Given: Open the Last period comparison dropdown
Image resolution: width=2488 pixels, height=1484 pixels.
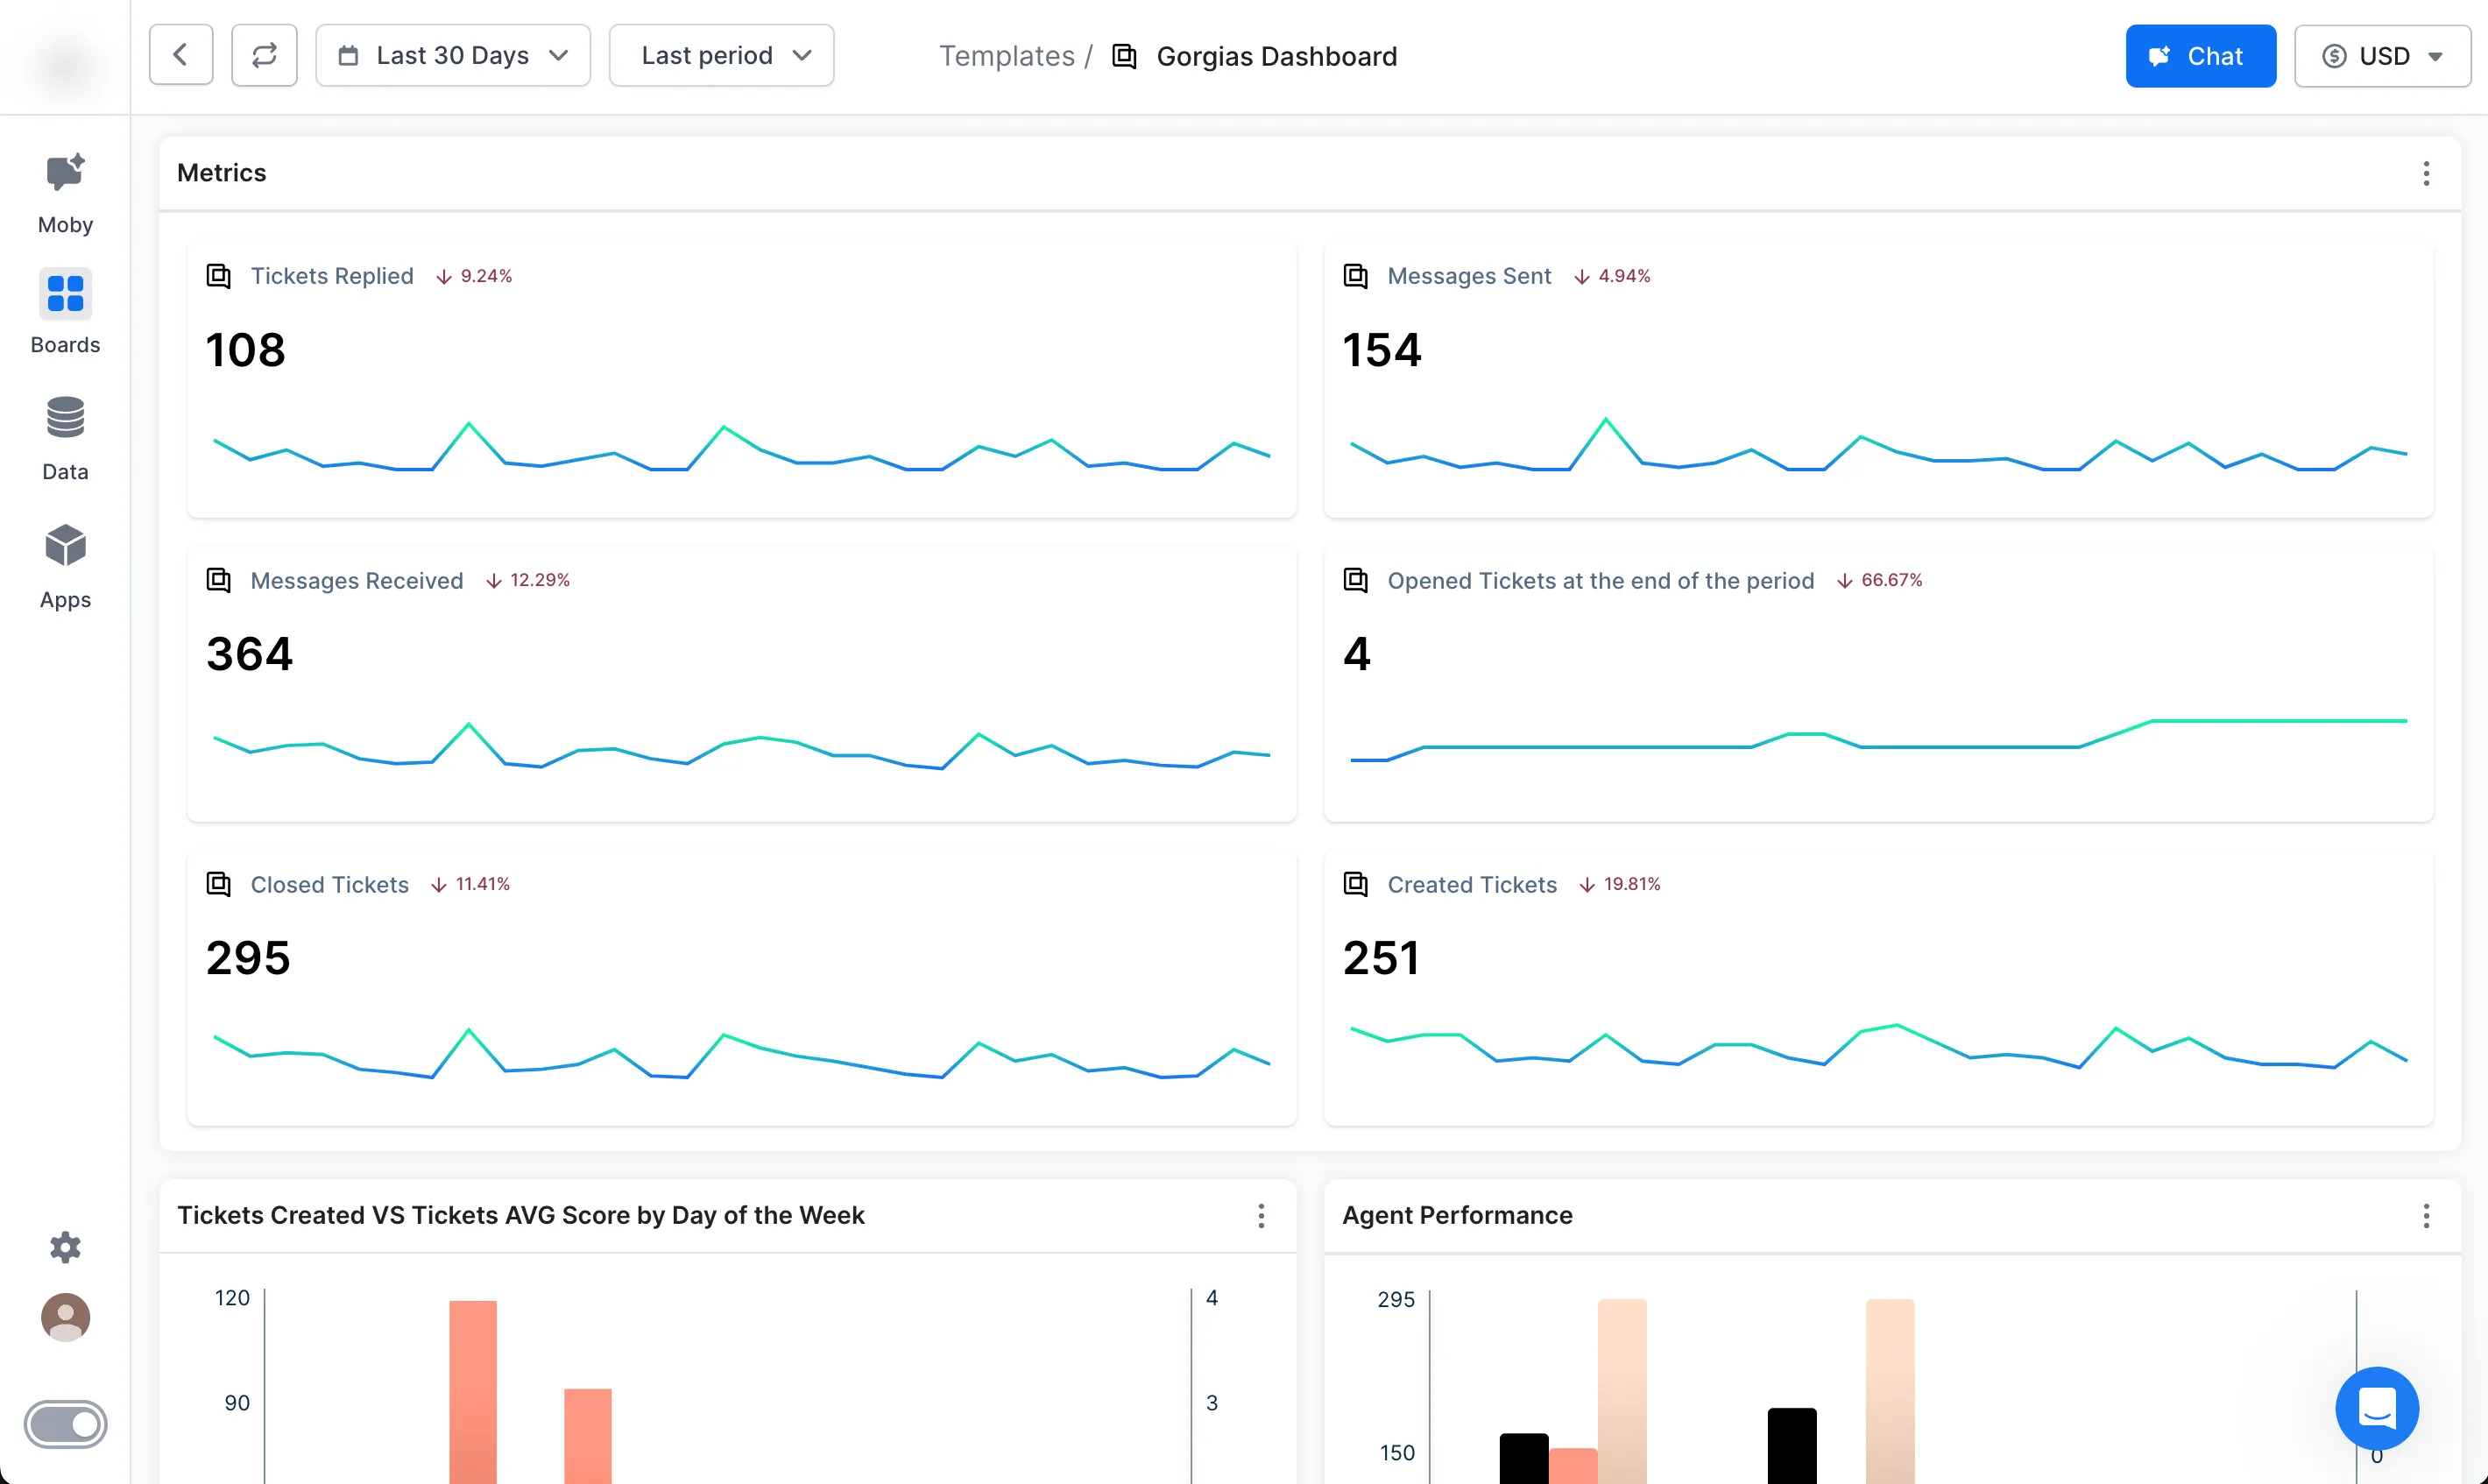Looking at the screenshot, I should point(721,55).
